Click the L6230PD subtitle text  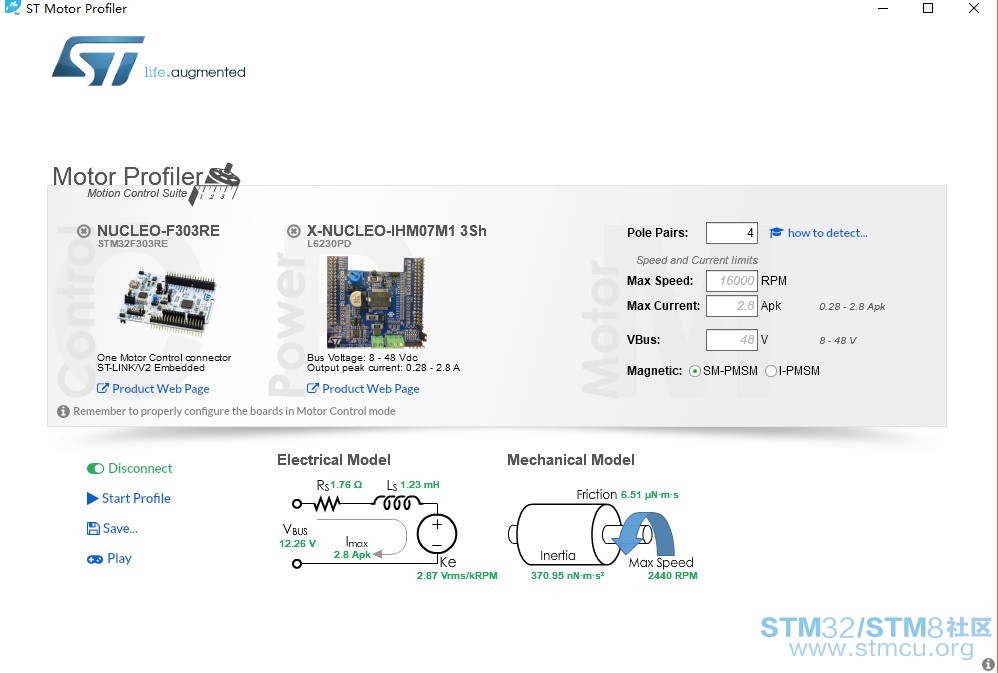(x=329, y=244)
